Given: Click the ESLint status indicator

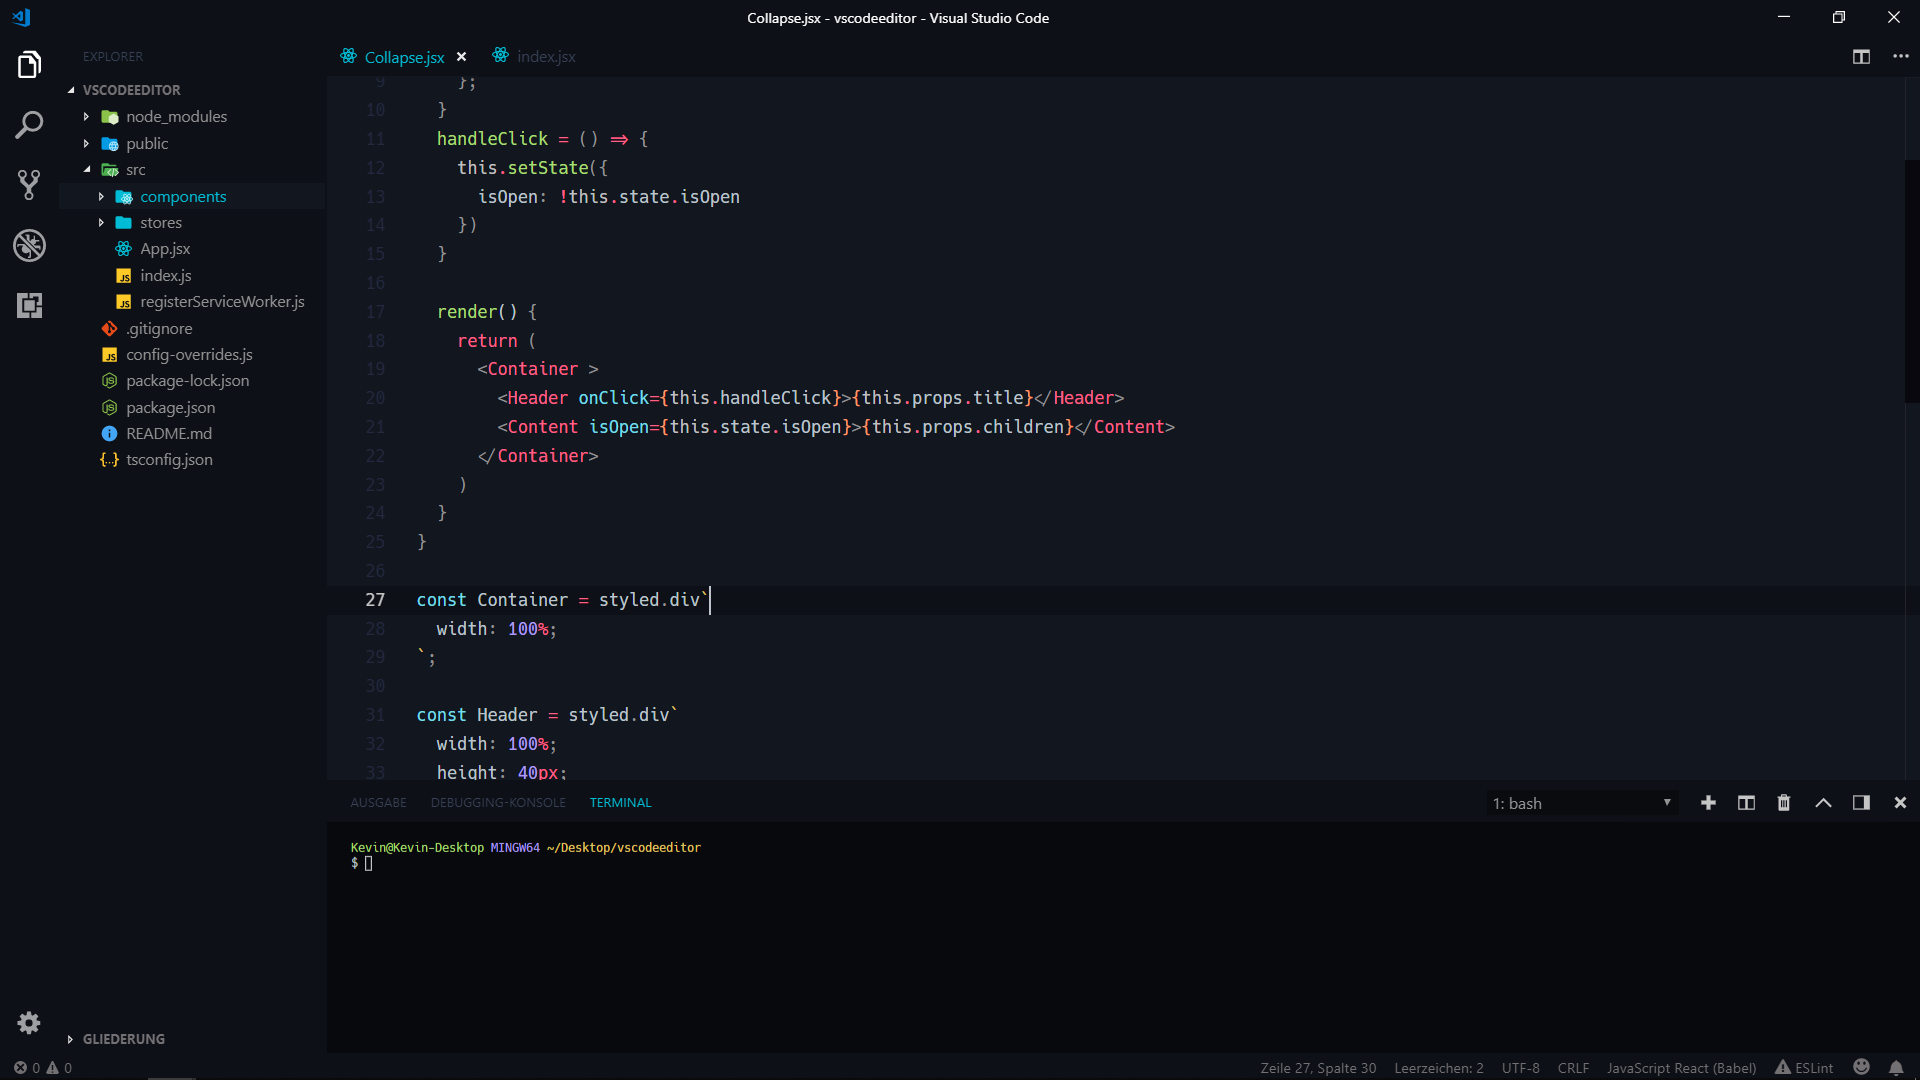Looking at the screenshot, I should coord(1804,1068).
